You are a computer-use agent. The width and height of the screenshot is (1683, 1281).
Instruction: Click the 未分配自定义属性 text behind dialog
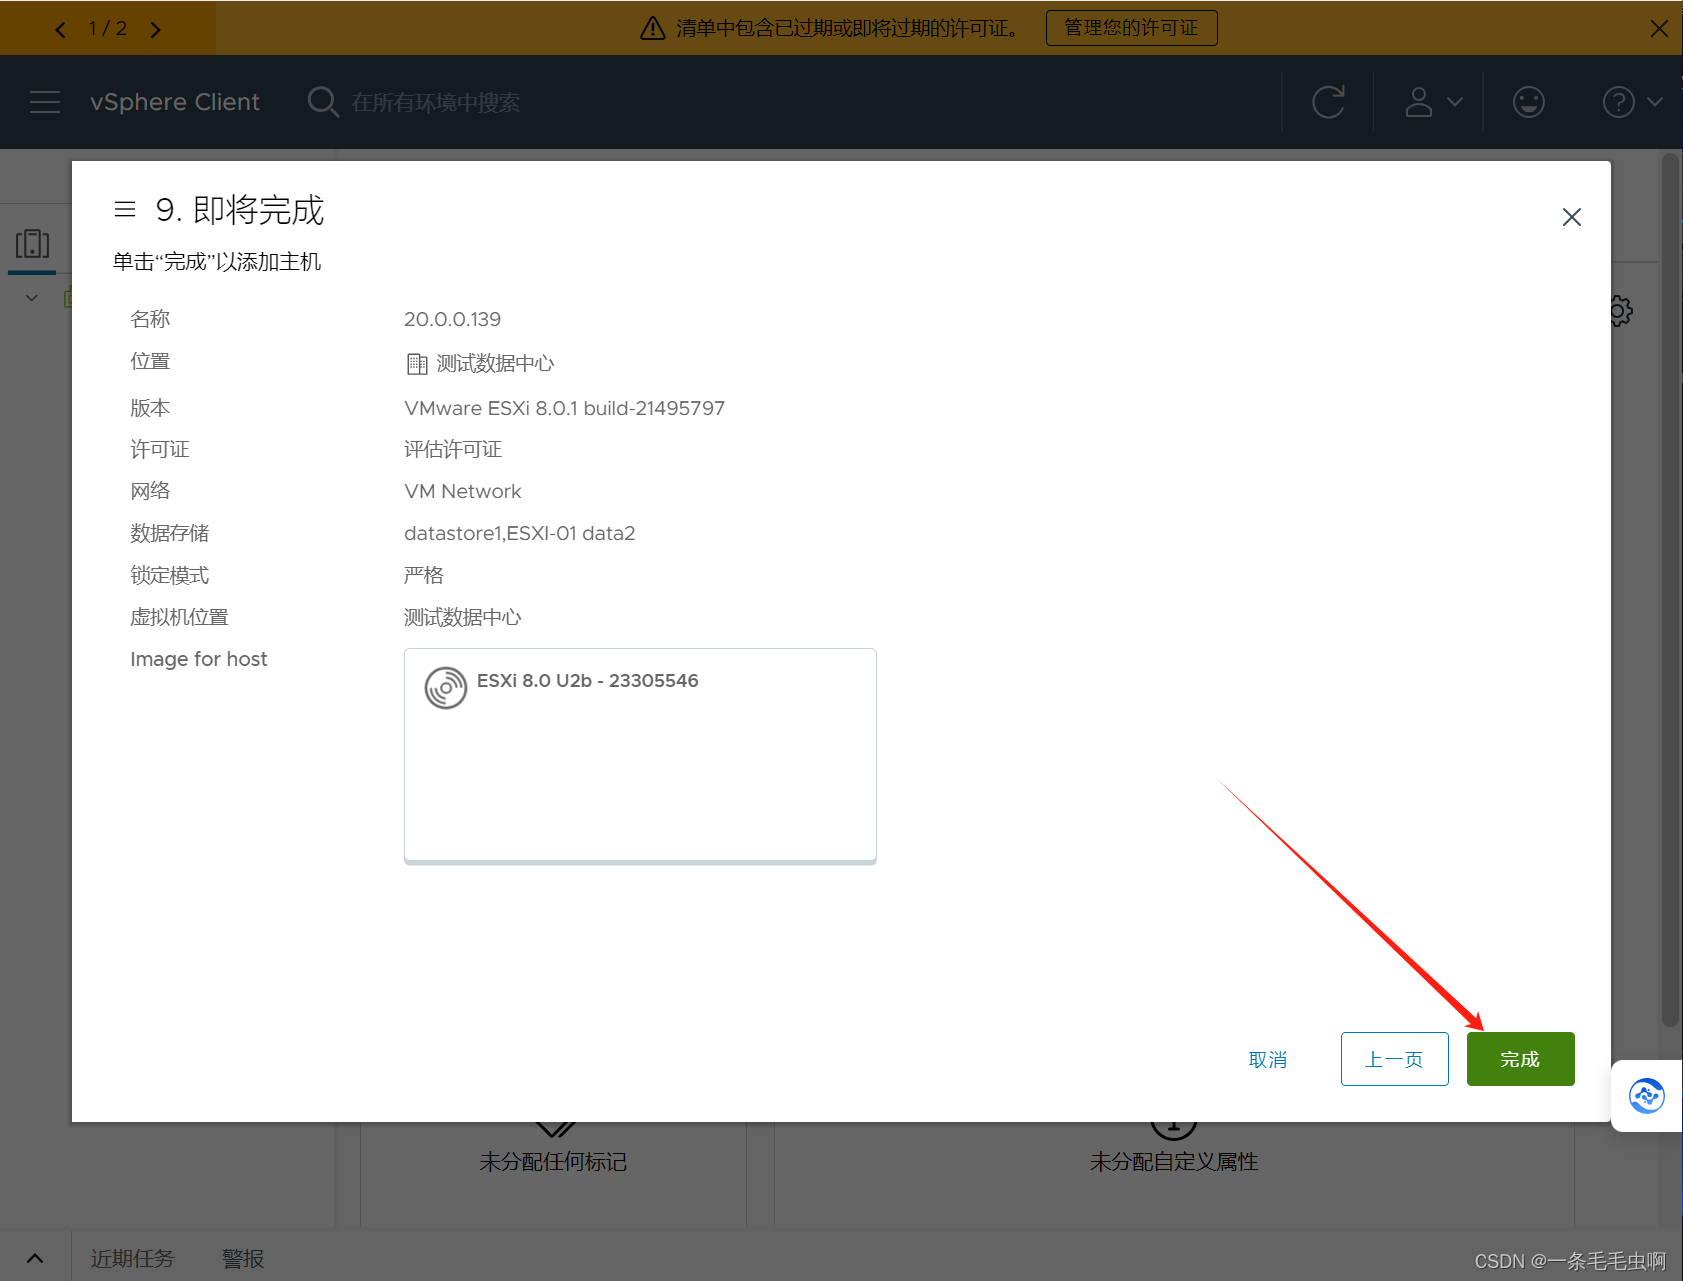point(1174,1162)
